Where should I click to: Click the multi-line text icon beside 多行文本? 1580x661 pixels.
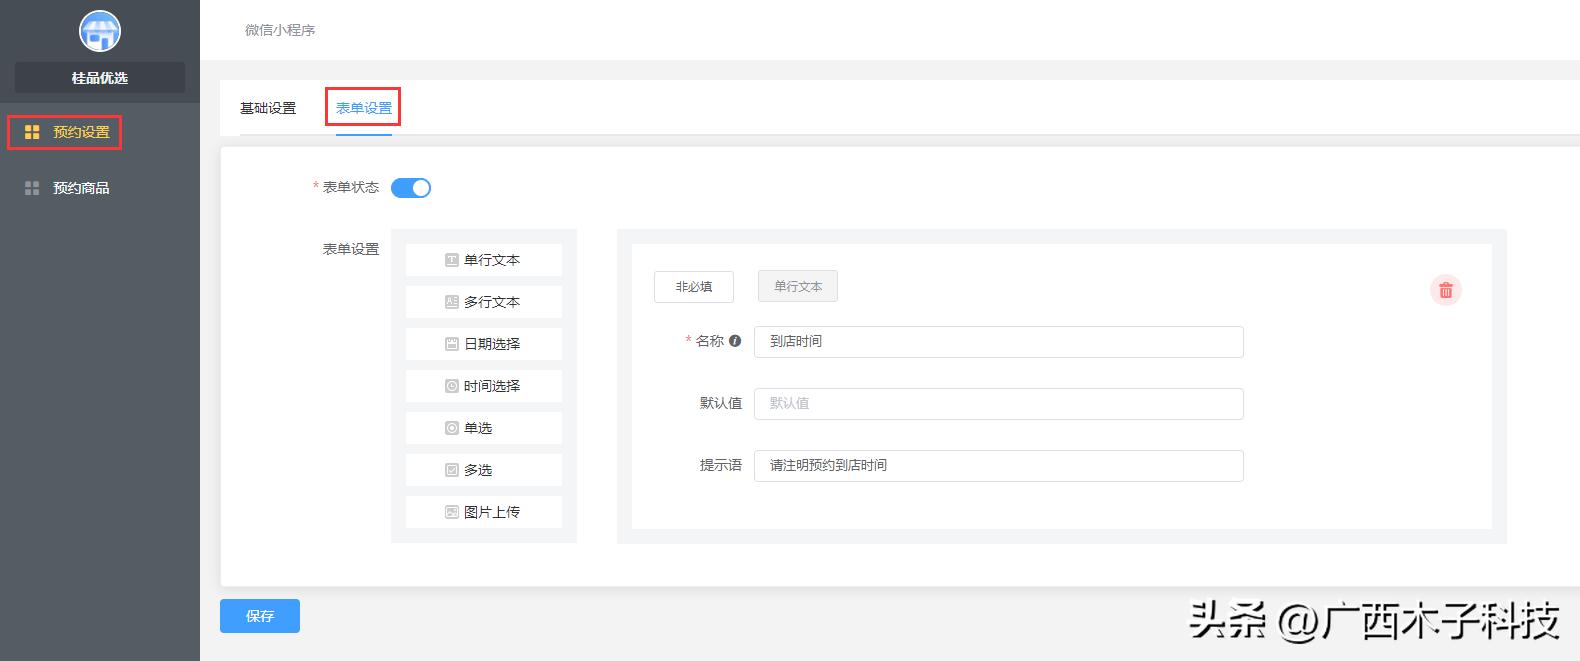(x=452, y=302)
